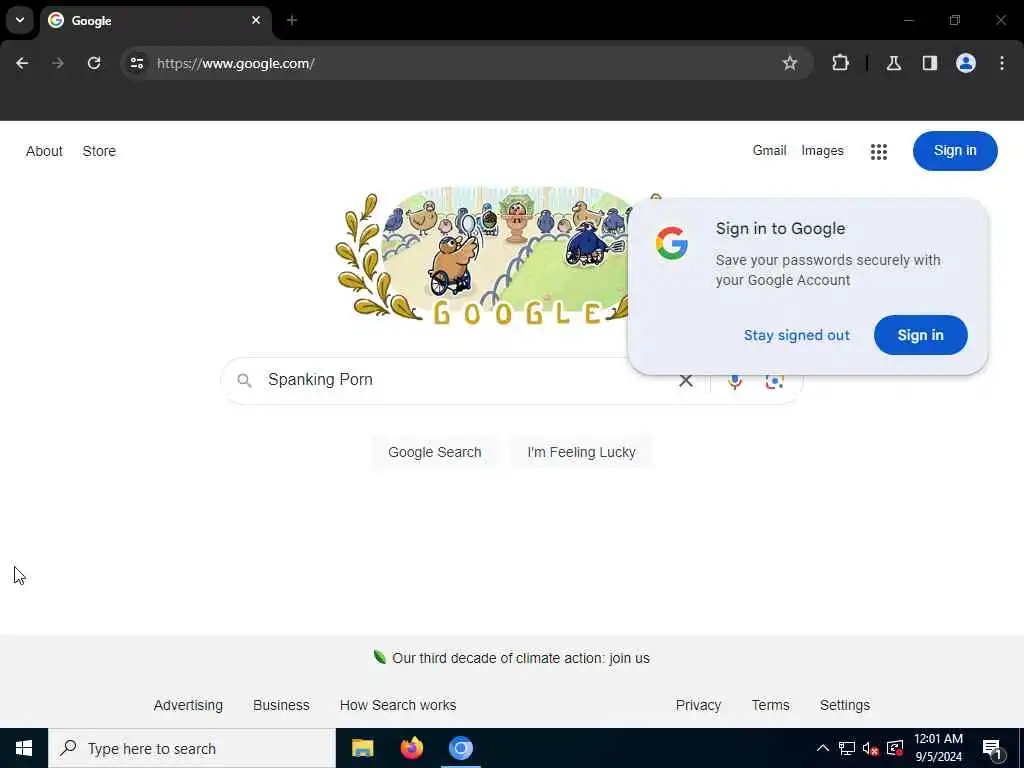This screenshot has height=768, width=1024.
Task: Open the tab search dropdown arrow
Action: [20, 20]
